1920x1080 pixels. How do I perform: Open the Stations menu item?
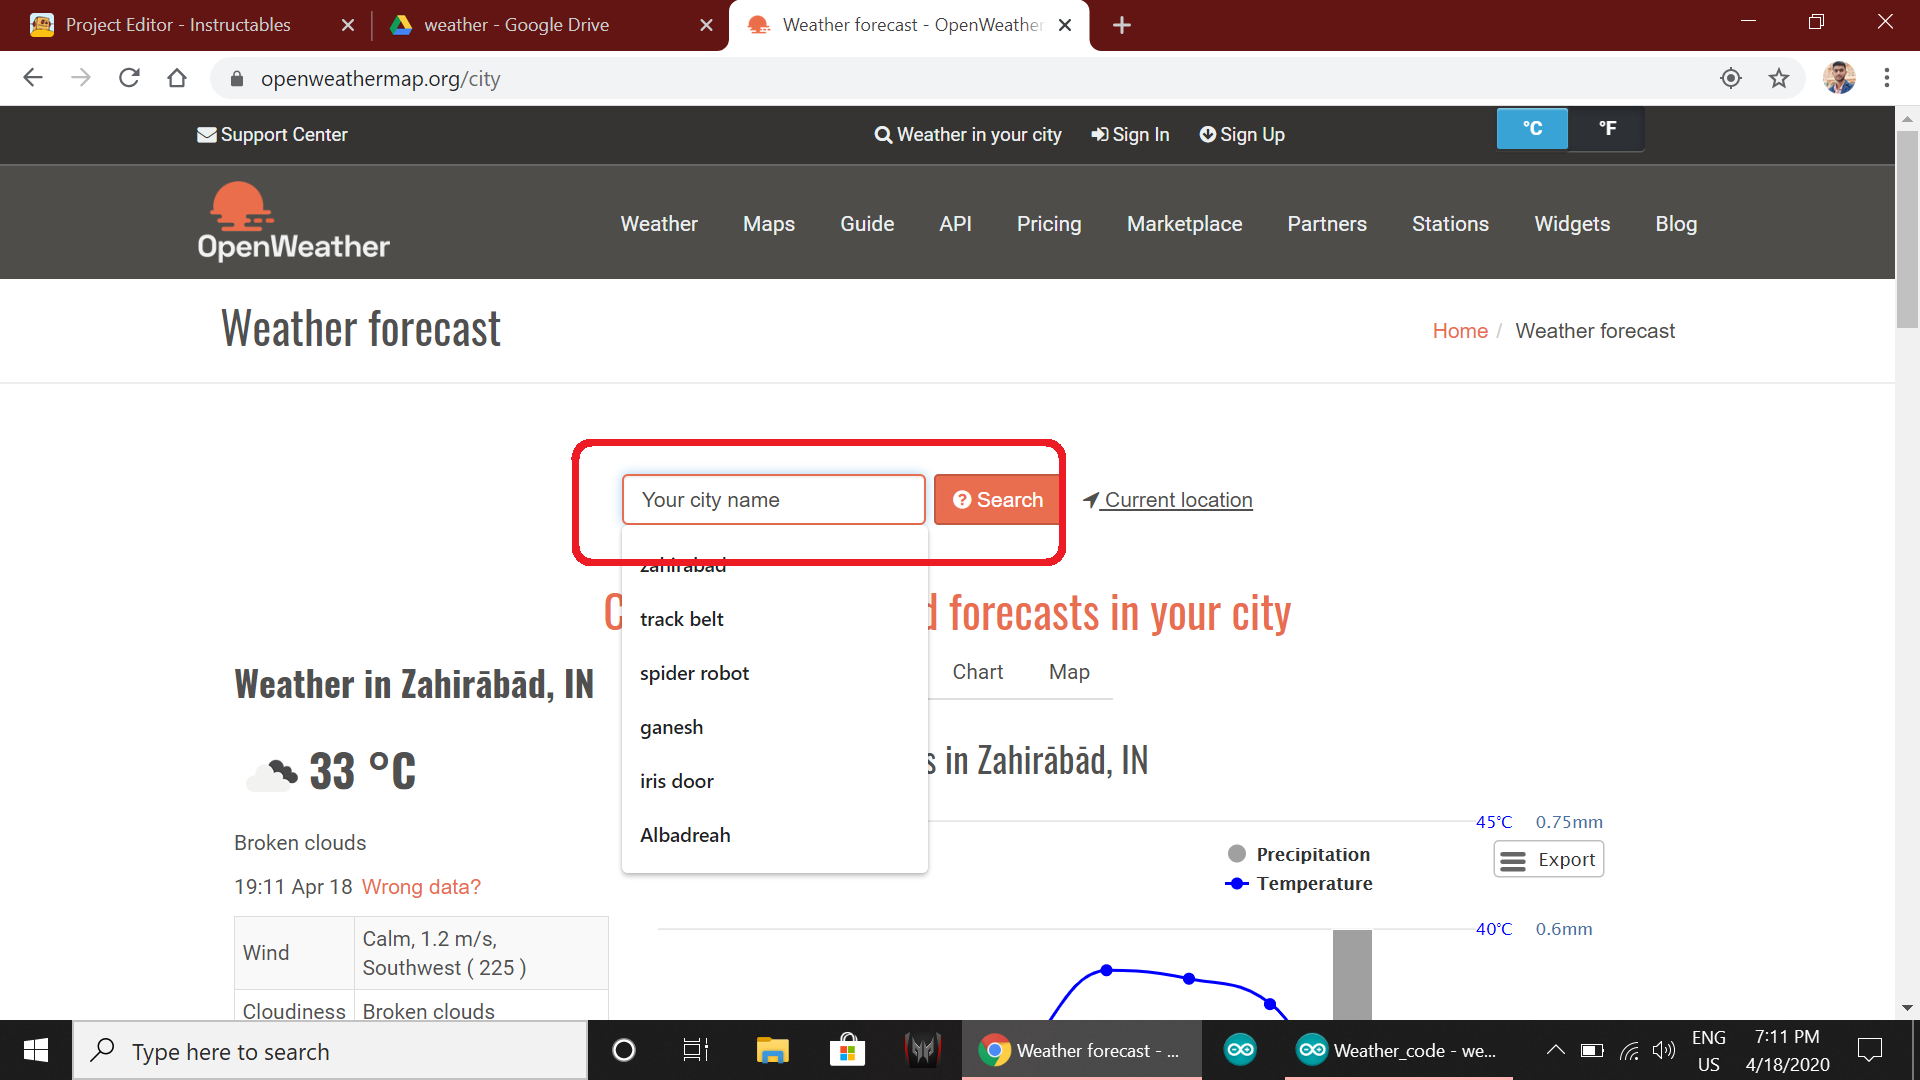(1450, 224)
